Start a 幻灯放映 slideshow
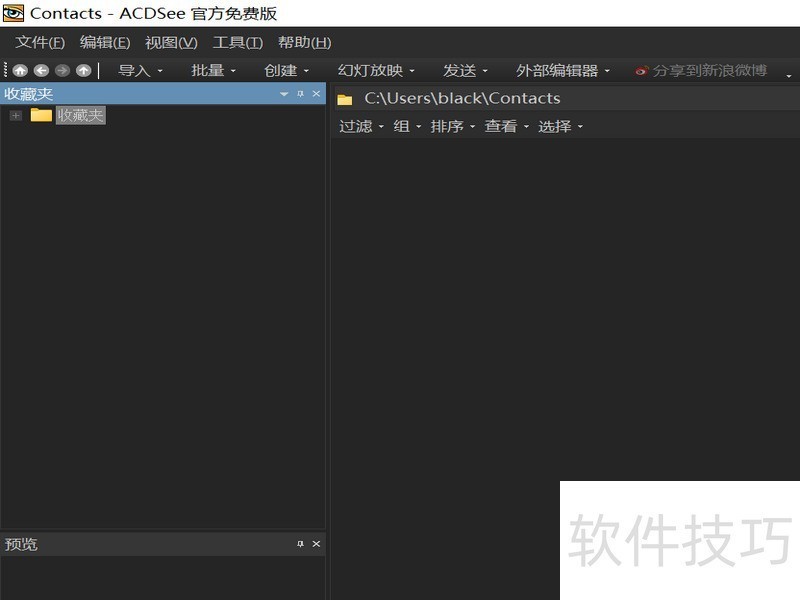The height and width of the screenshot is (600, 800). tap(369, 71)
